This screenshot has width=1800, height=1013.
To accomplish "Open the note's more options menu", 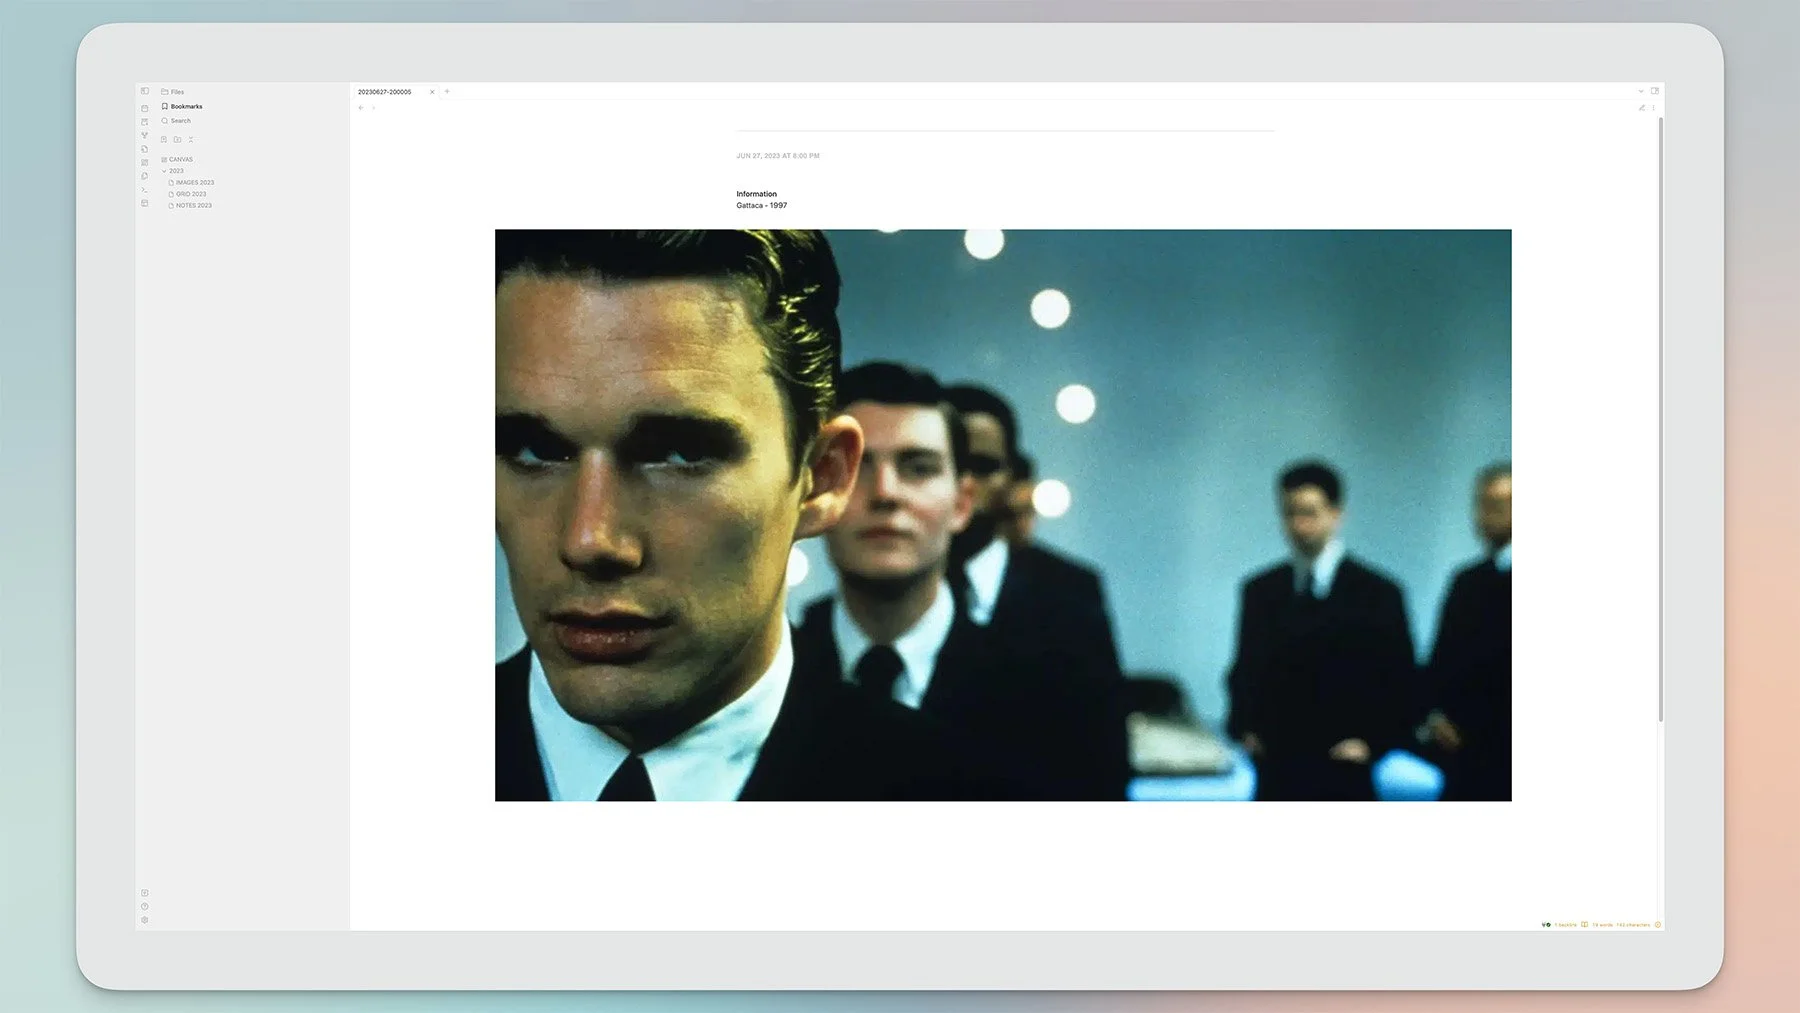I will 1654,108.
